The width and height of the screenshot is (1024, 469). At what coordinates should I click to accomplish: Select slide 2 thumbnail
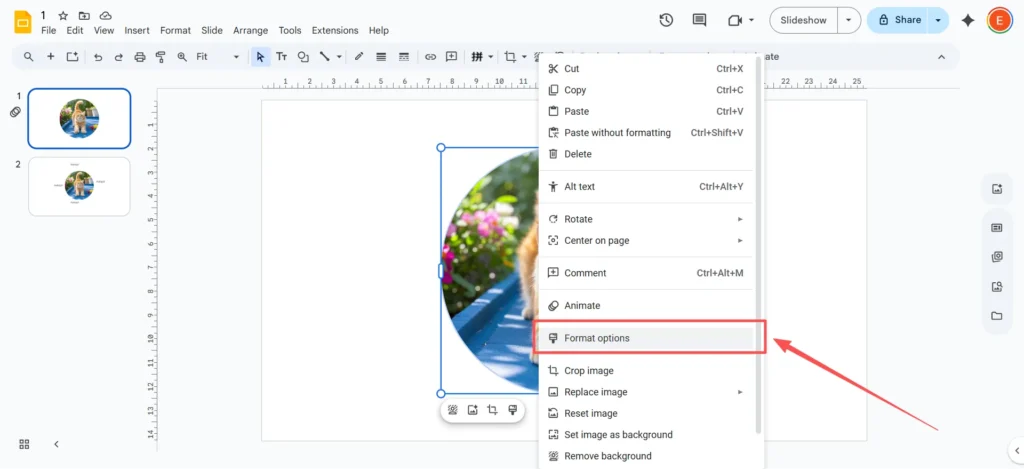click(x=79, y=187)
